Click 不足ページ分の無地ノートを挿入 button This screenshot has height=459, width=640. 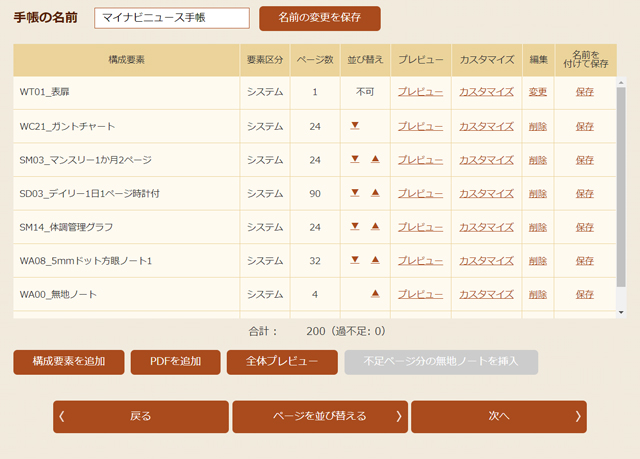(441, 362)
